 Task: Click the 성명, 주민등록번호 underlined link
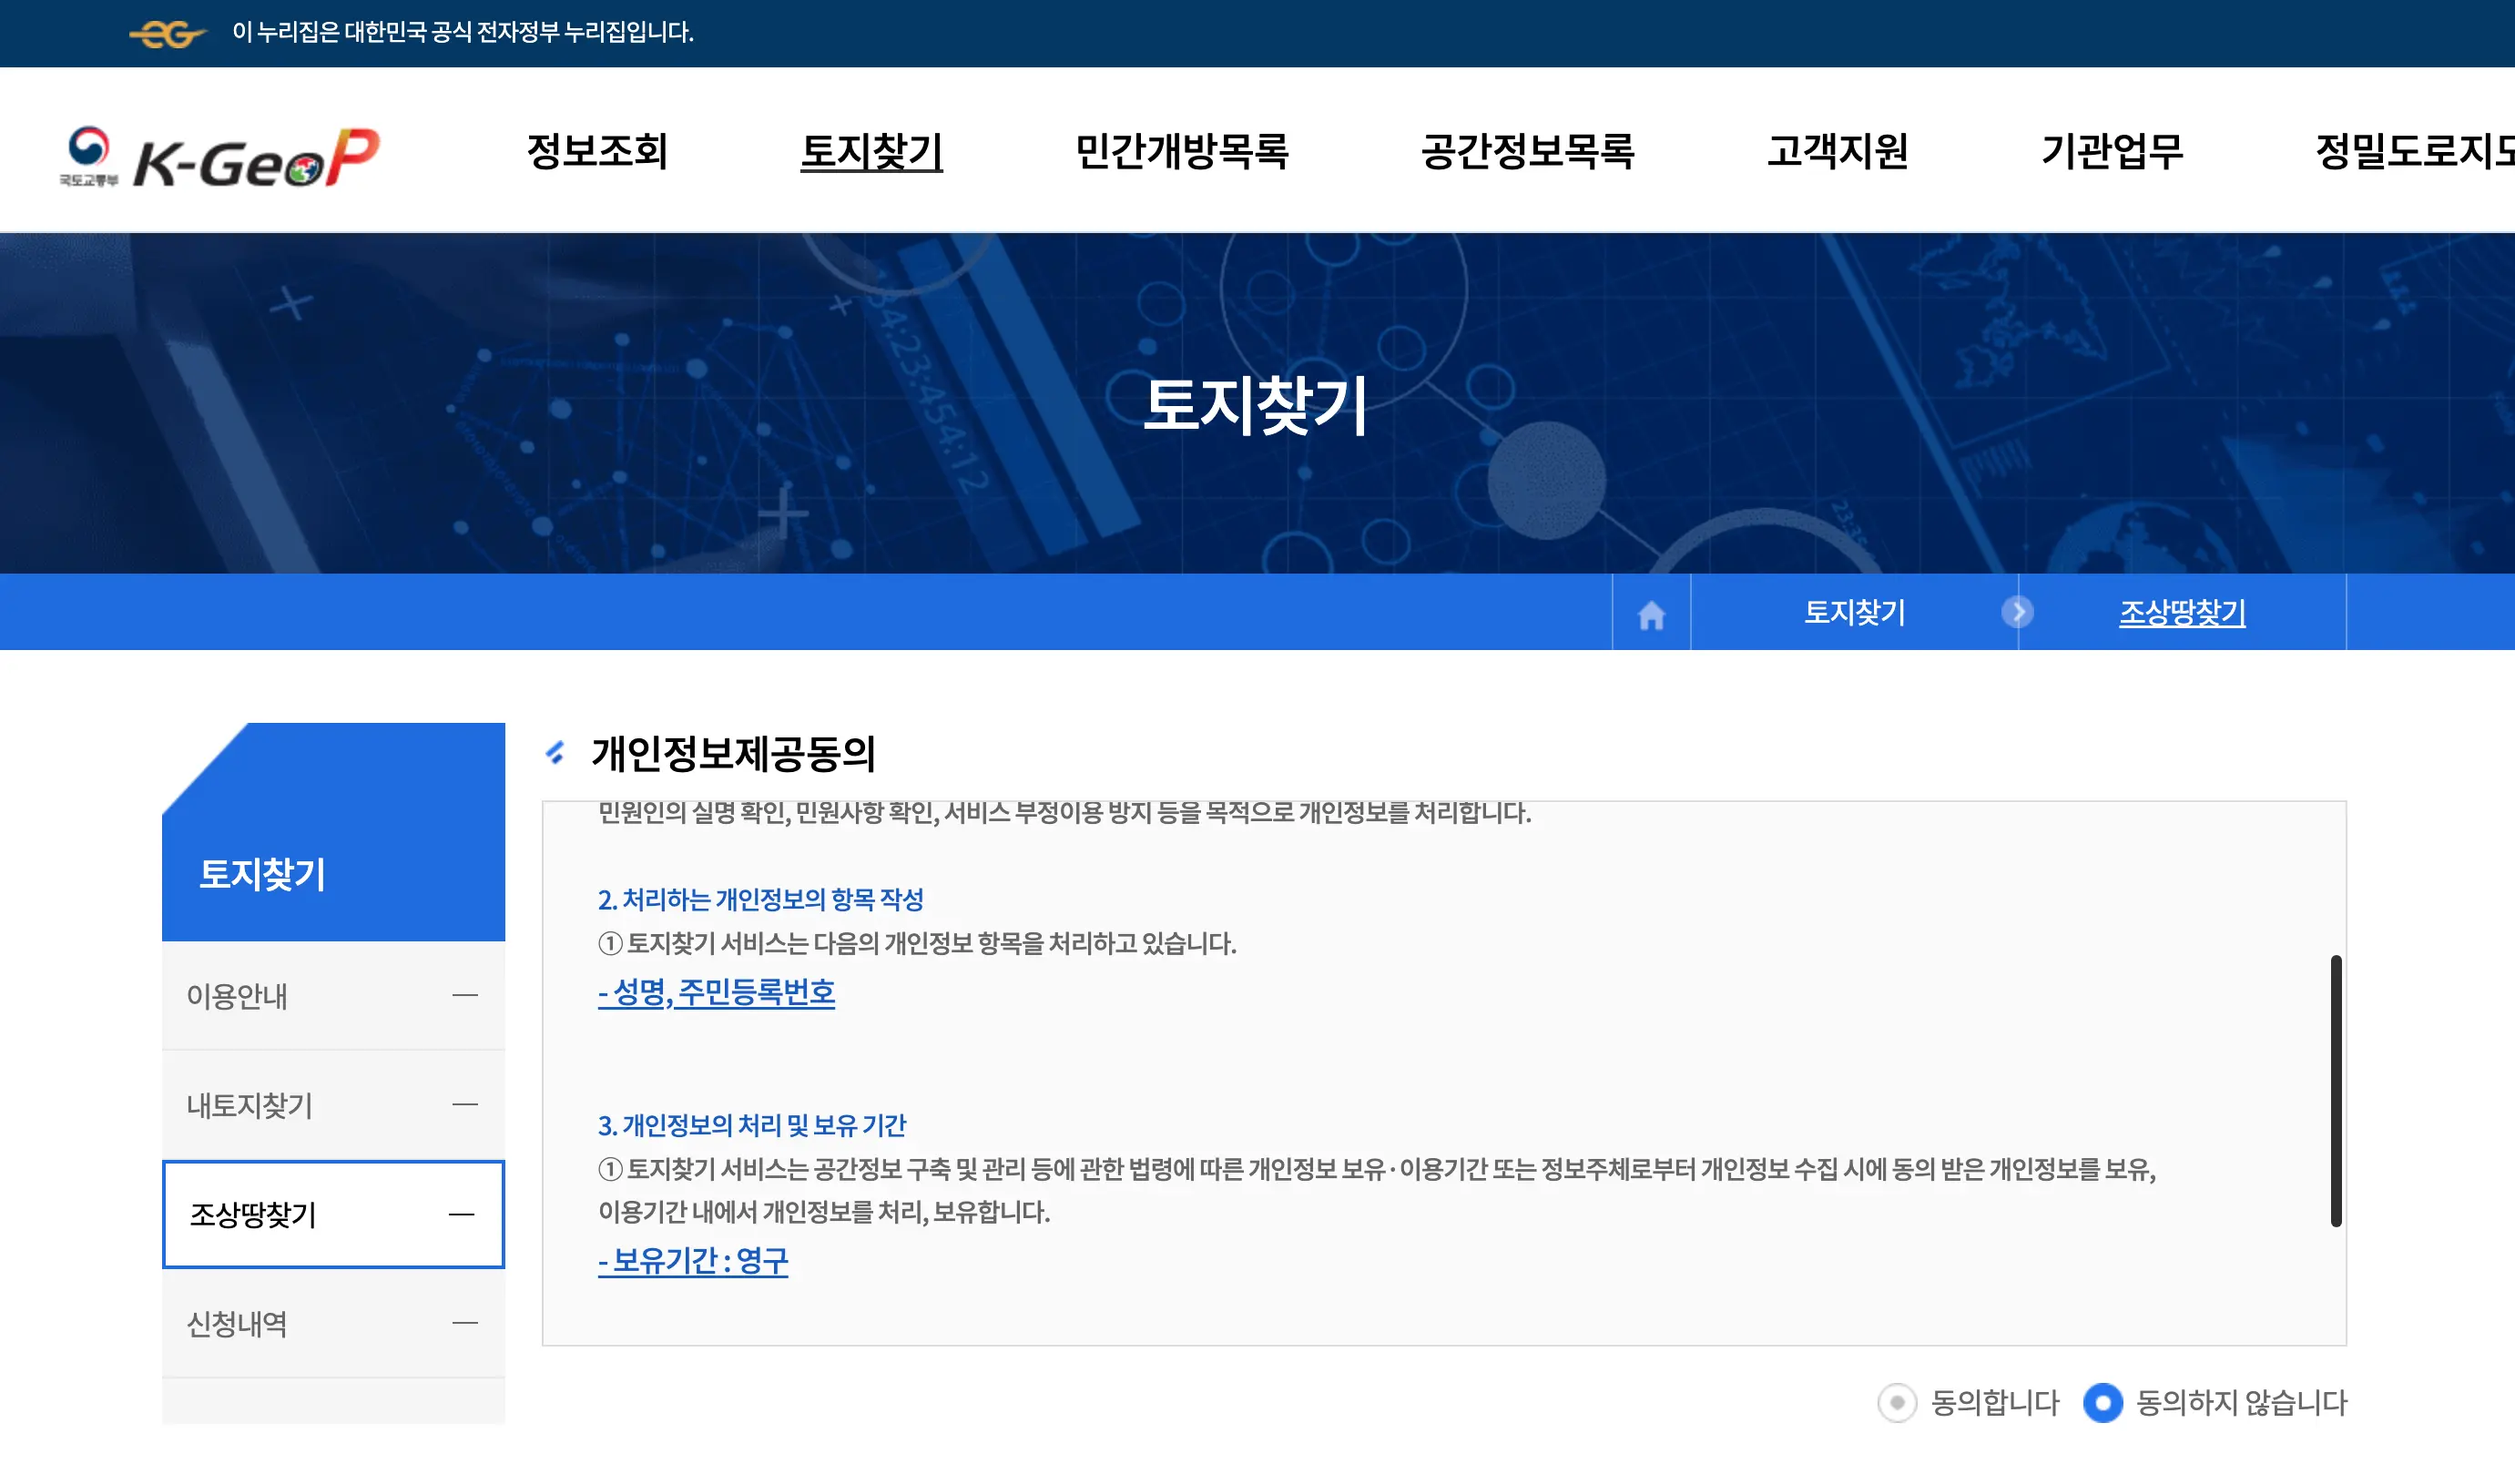pyautogui.click(x=716, y=992)
